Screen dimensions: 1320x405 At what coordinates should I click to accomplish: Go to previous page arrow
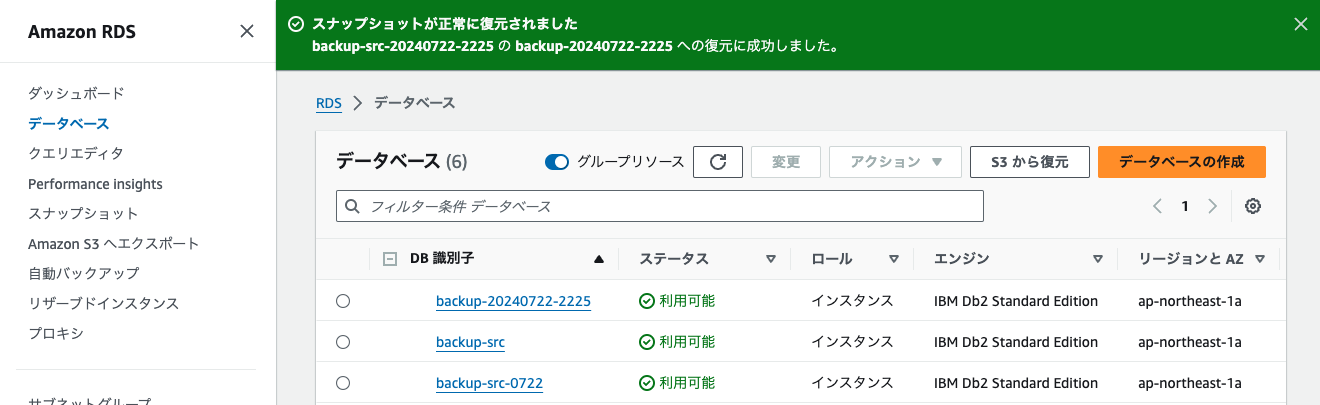click(1157, 206)
